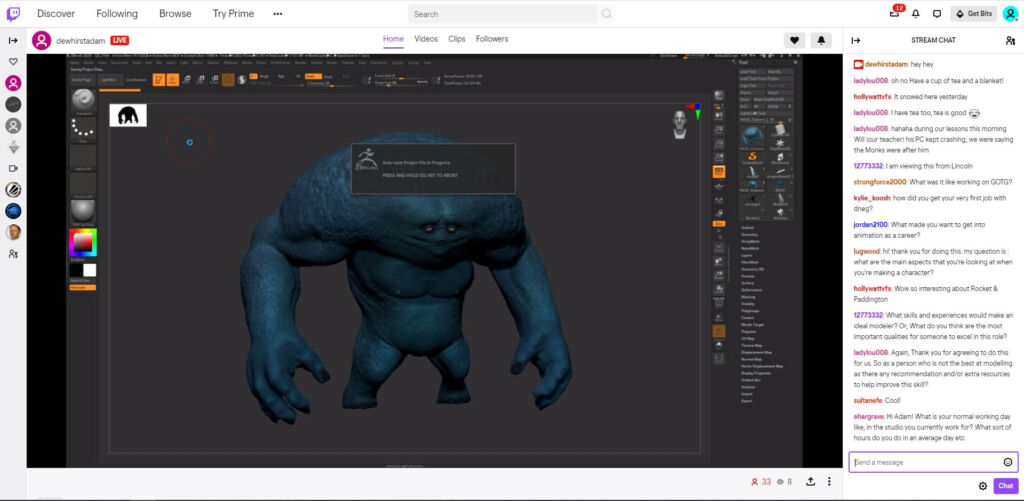The image size is (1024, 501).
Task: Open Prime loot icon with 12 badge
Action: coord(895,13)
